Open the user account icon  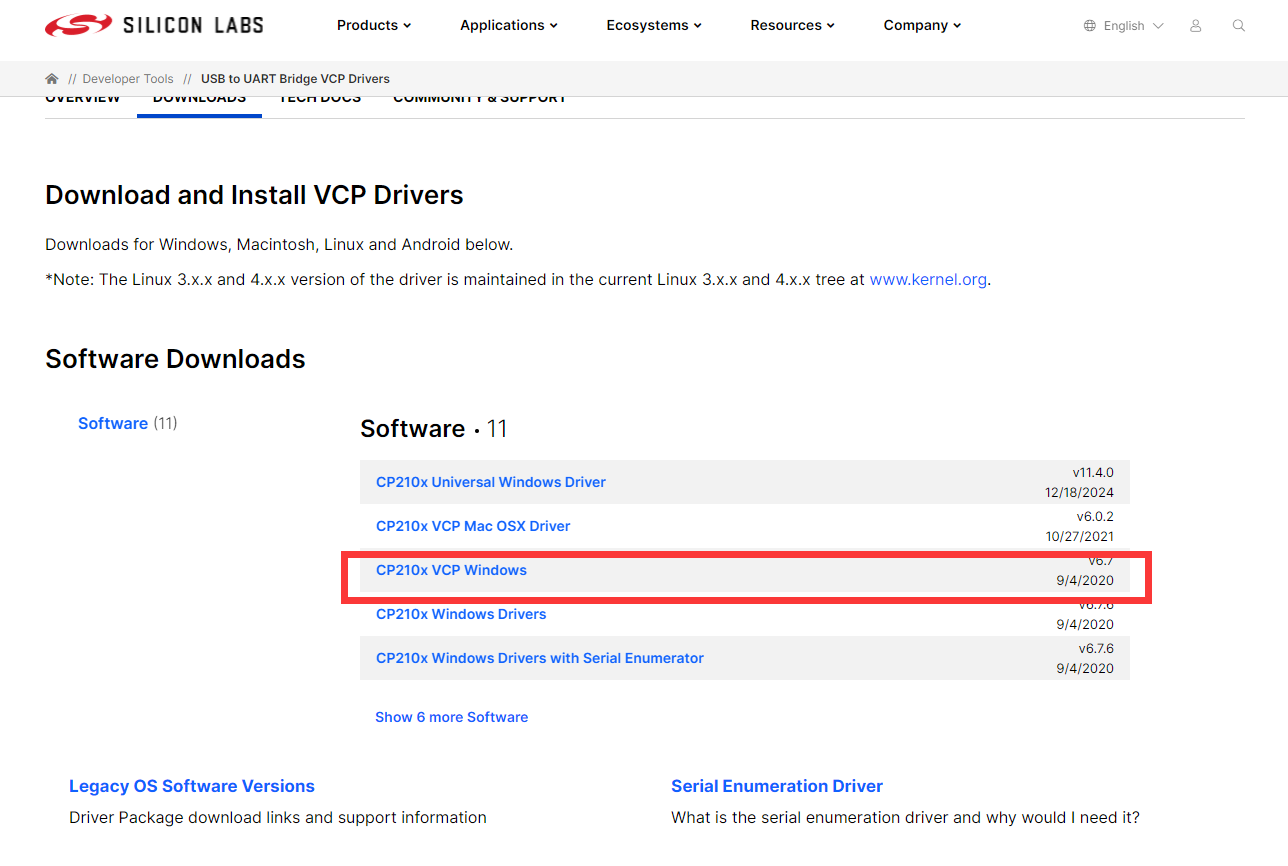pyautogui.click(x=1195, y=26)
